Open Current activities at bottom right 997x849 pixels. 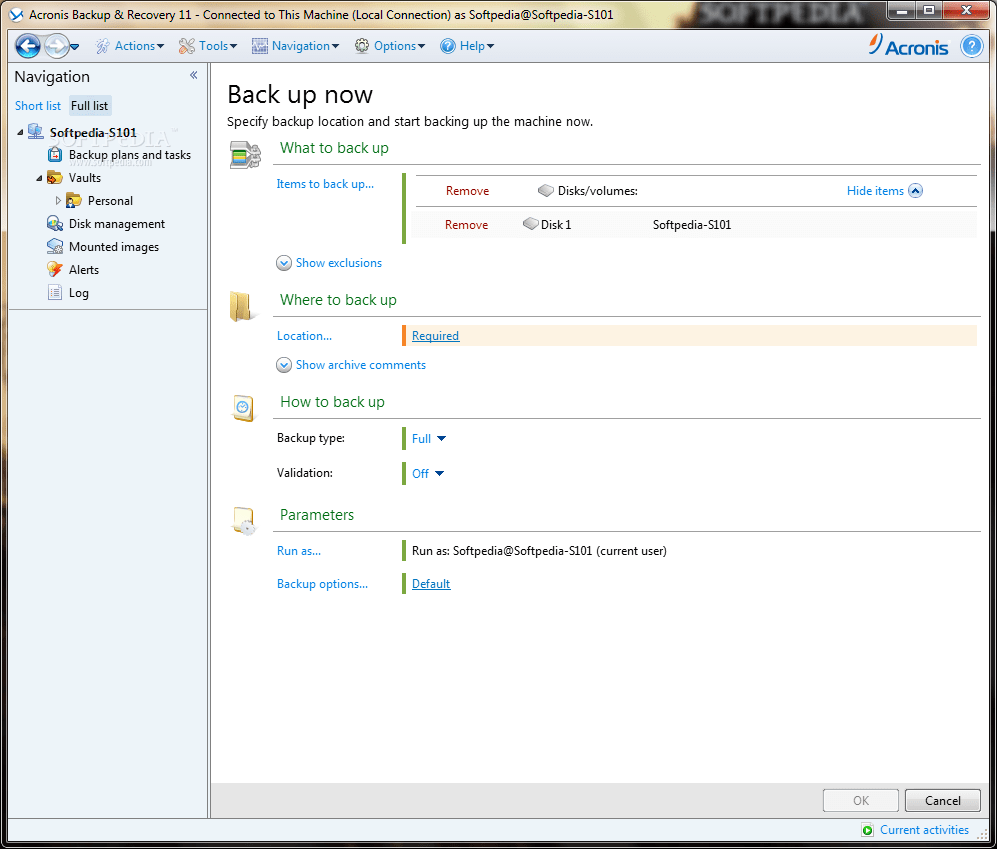[x=924, y=829]
